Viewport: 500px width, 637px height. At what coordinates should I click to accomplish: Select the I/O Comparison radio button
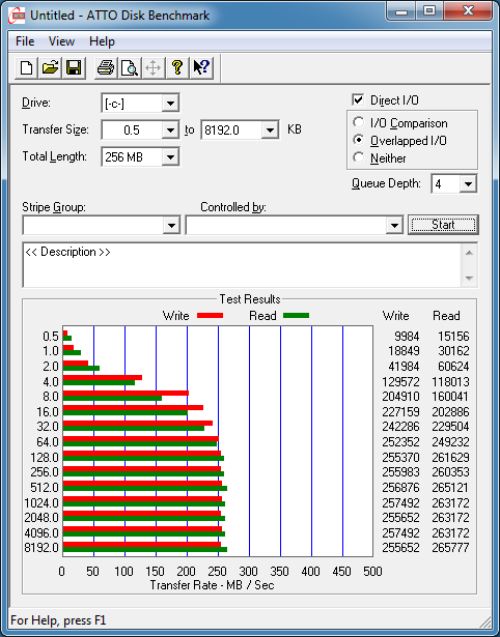click(358, 122)
